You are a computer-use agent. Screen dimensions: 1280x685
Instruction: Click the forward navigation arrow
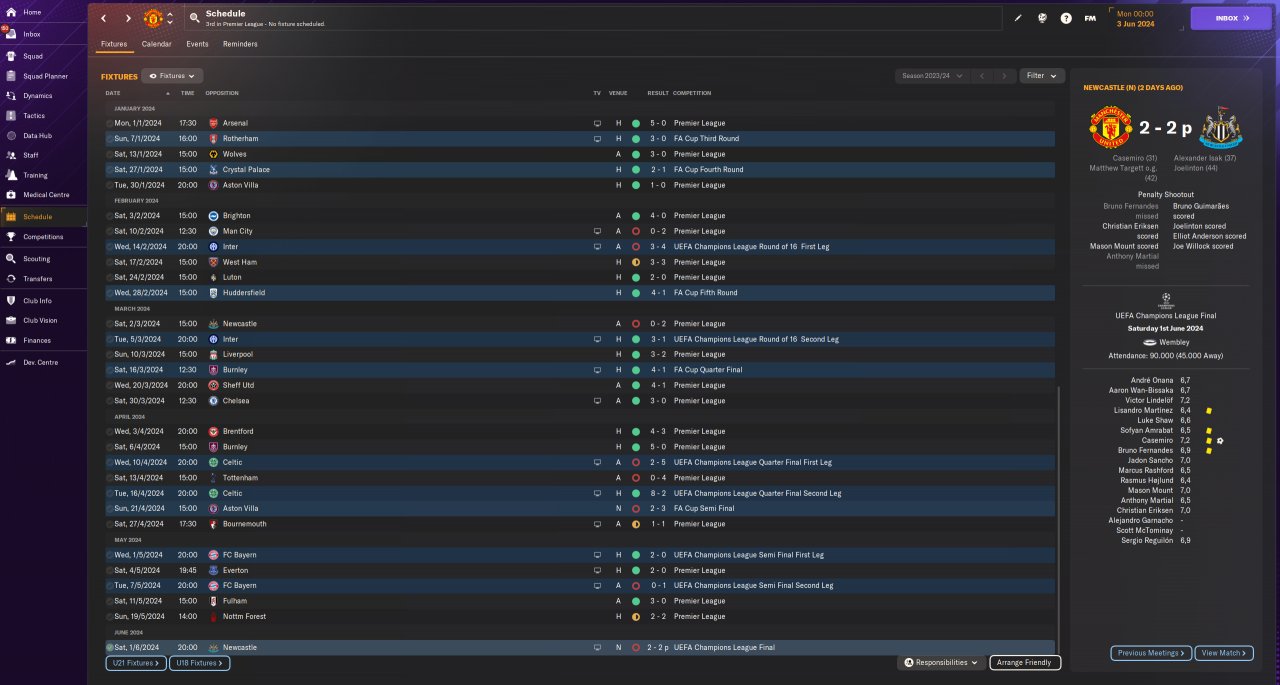128,18
